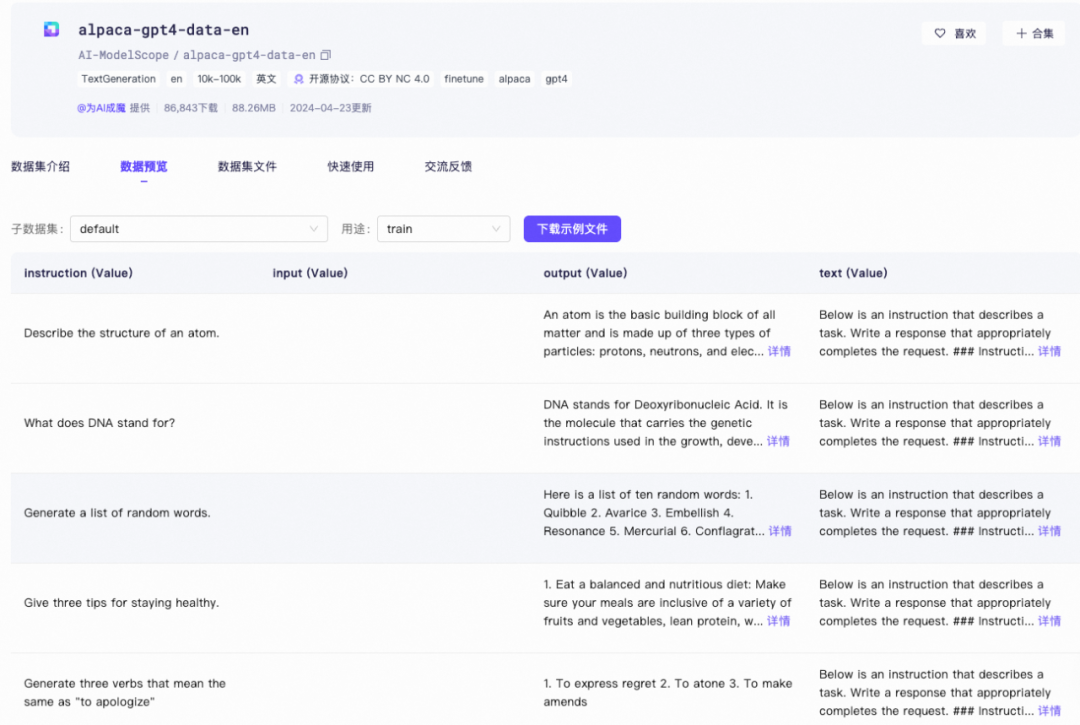This screenshot has width=1080, height=725.
Task: Click the text (Value) column header
Action: [853, 273]
